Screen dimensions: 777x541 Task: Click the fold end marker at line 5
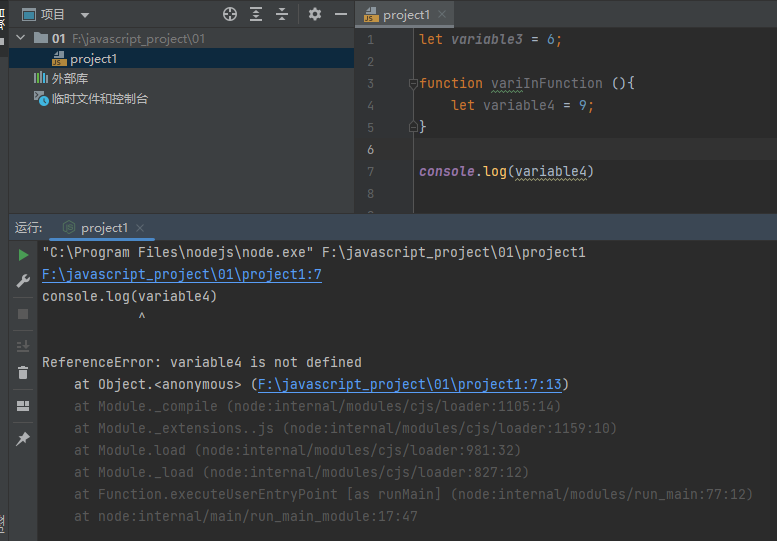pos(413,127)
